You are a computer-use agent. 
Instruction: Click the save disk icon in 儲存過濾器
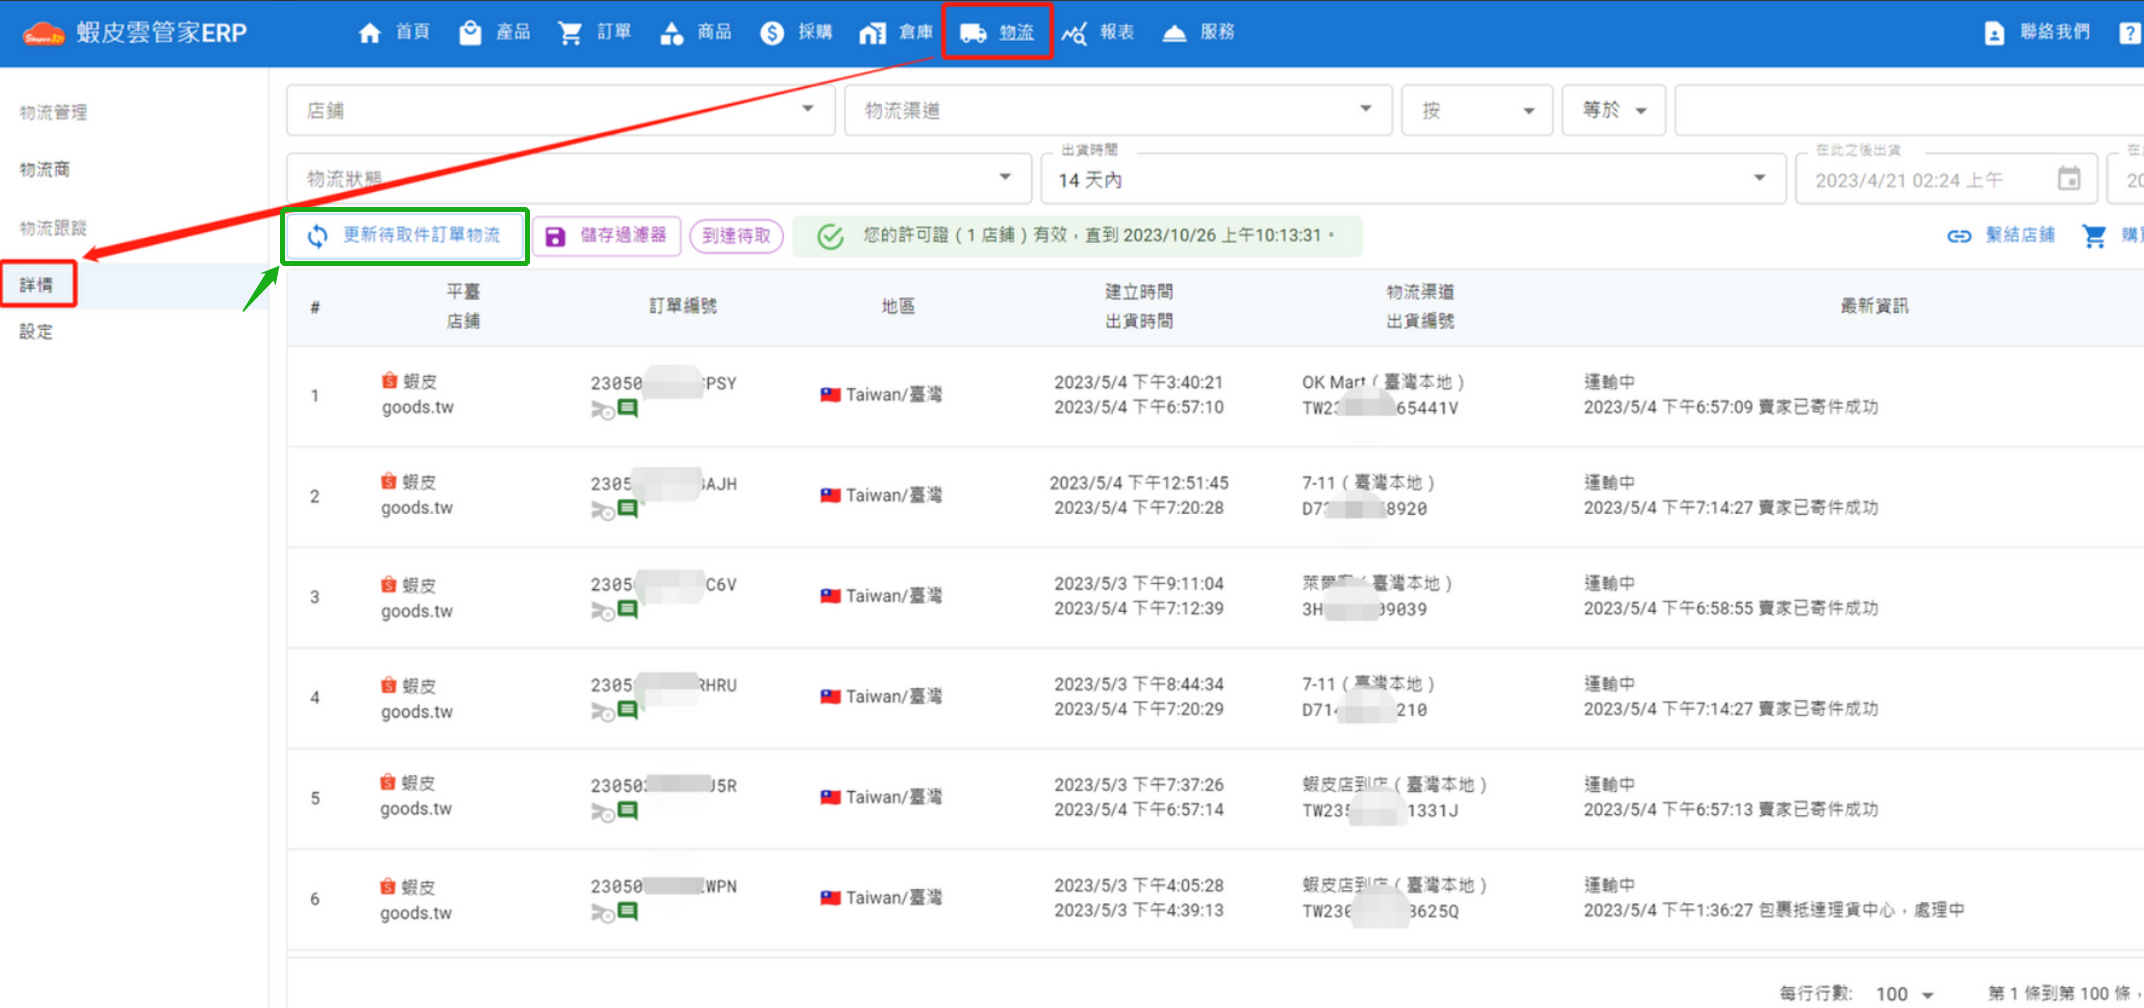tap(555, 237)
